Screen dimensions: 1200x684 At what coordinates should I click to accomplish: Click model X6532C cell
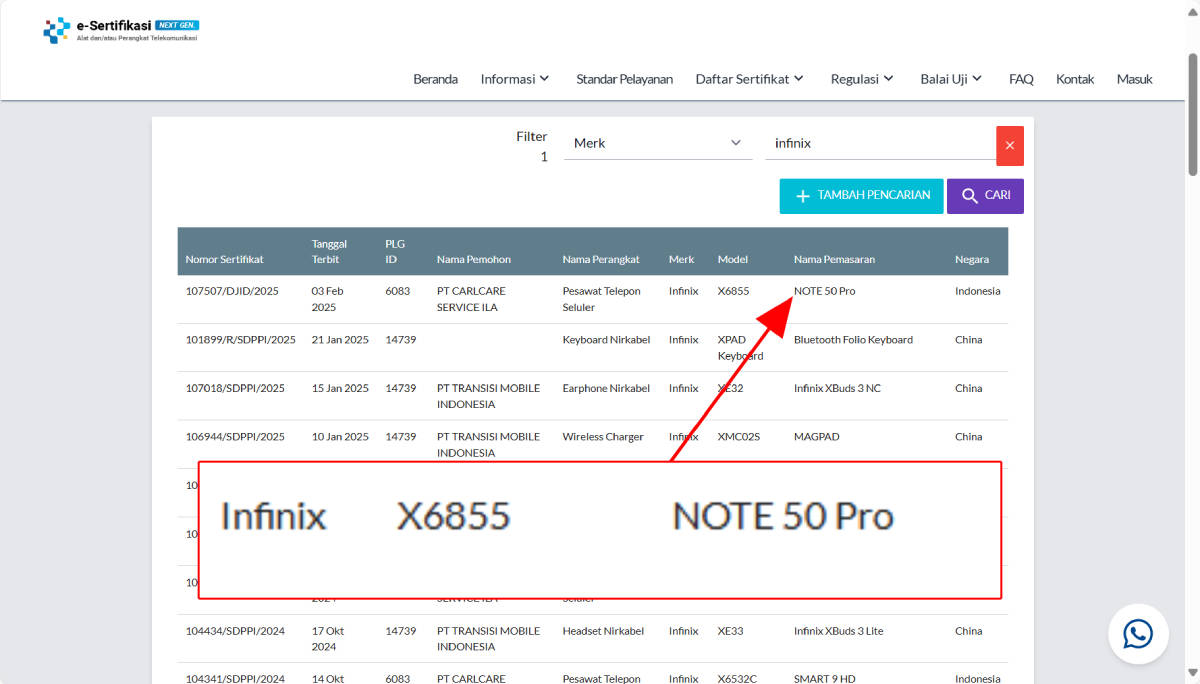click(x=738, y=679)
